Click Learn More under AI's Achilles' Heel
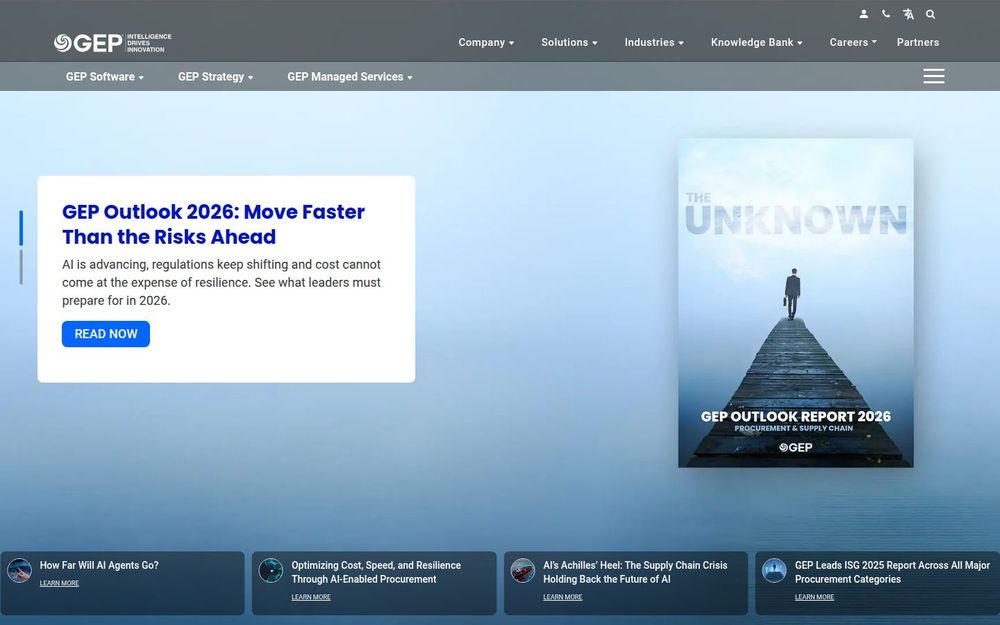 pyautogui.click(x=562, y=598)
